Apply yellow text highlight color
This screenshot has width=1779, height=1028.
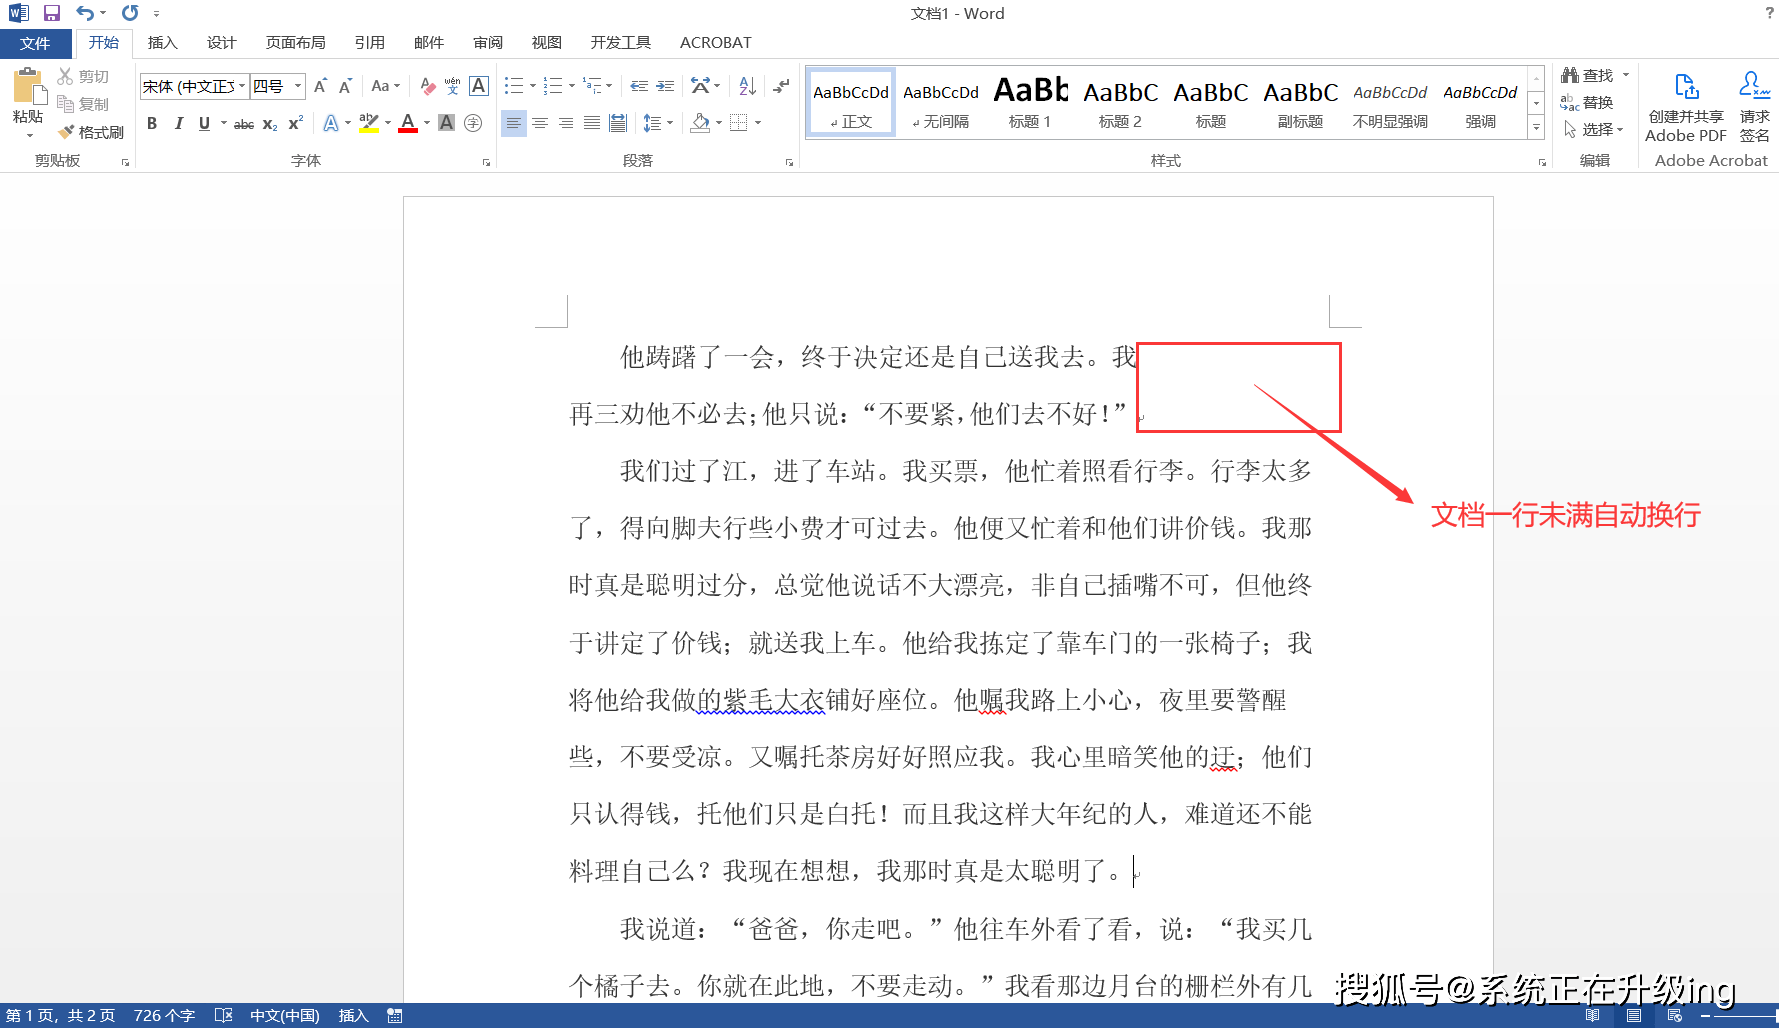368,123
